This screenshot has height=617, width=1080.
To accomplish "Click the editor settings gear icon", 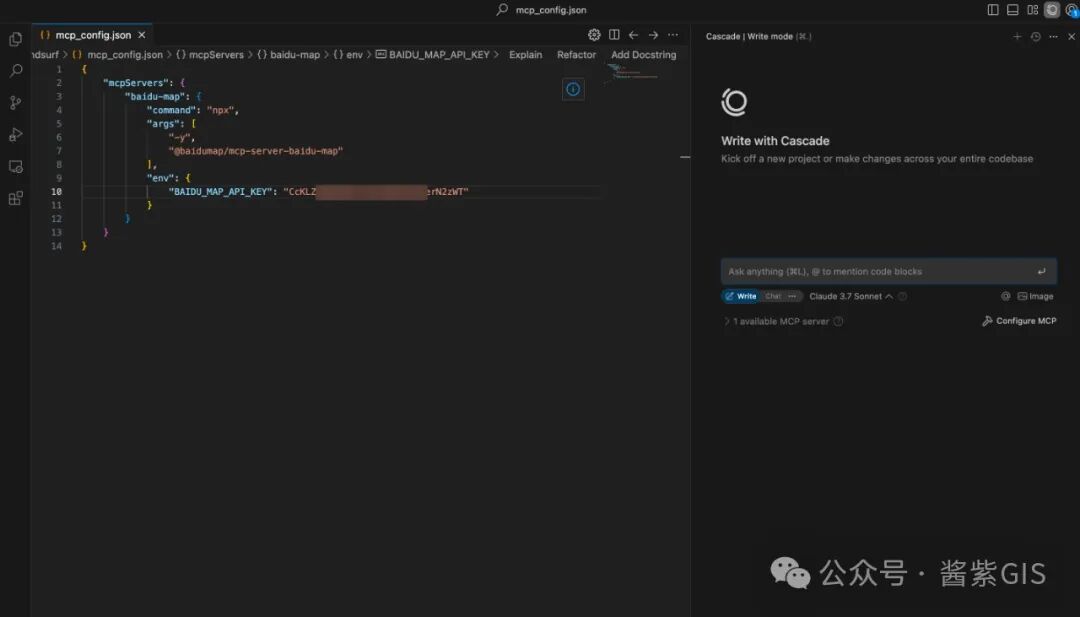I will [x=594, y=34].
